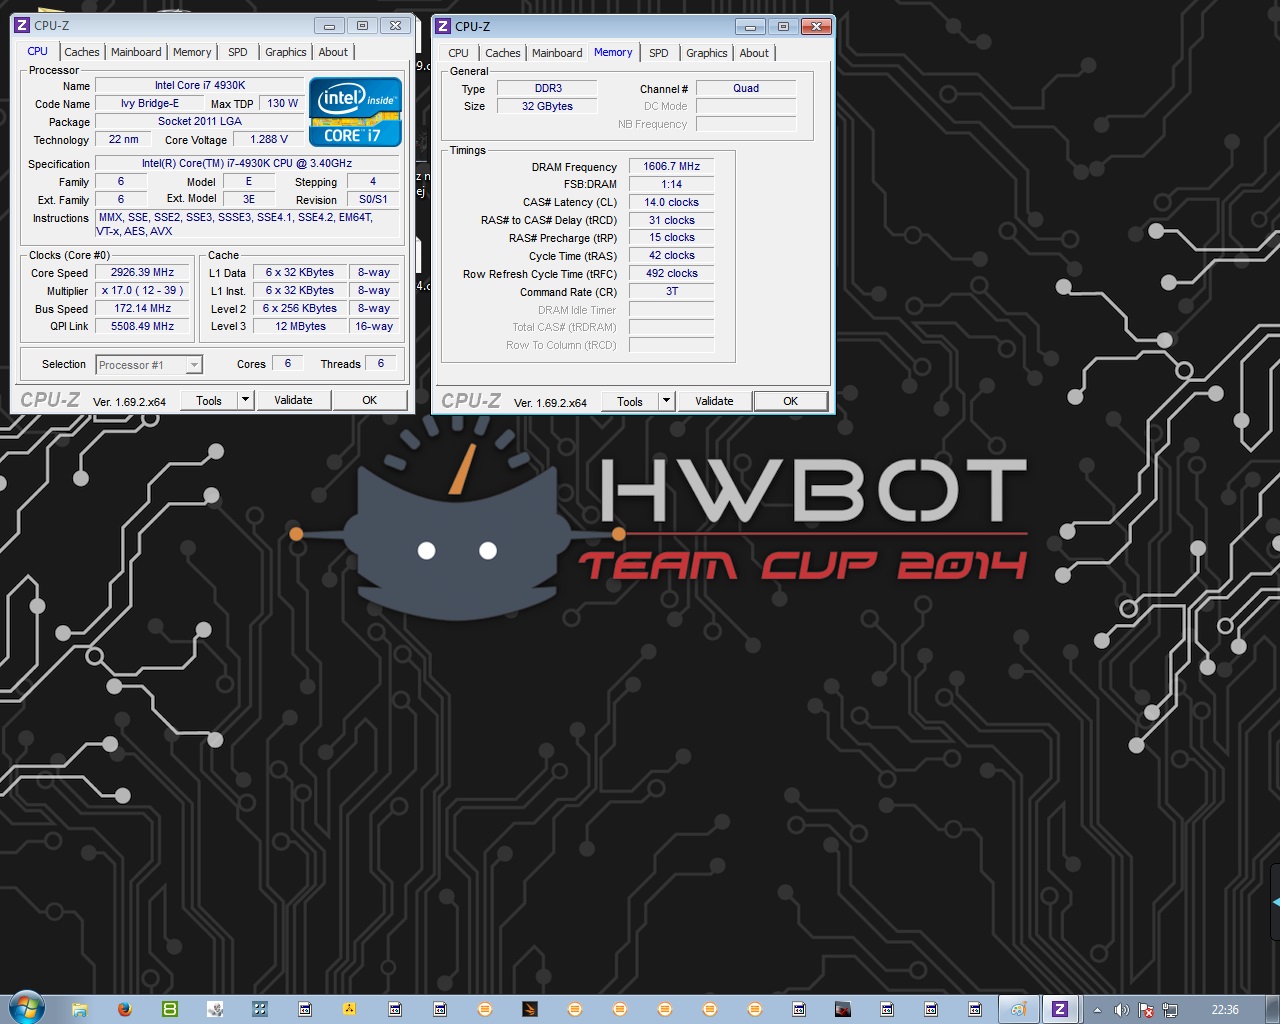Click the Multiplier value x 17.0

click(143, 291)
